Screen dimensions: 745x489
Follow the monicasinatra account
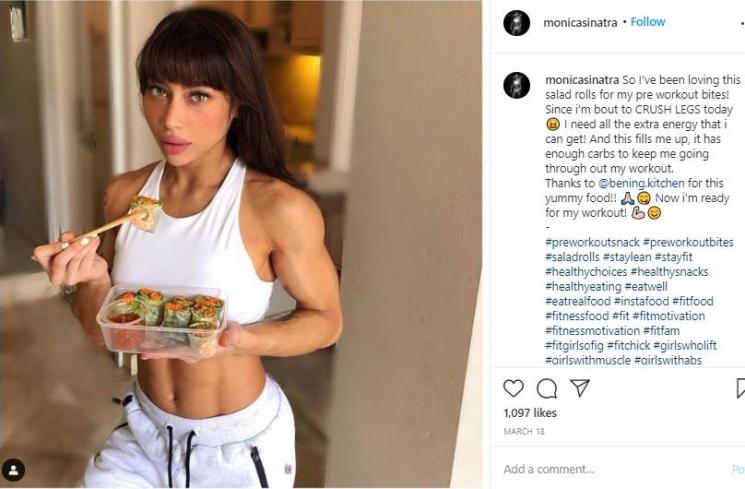(x=648, y=22)
